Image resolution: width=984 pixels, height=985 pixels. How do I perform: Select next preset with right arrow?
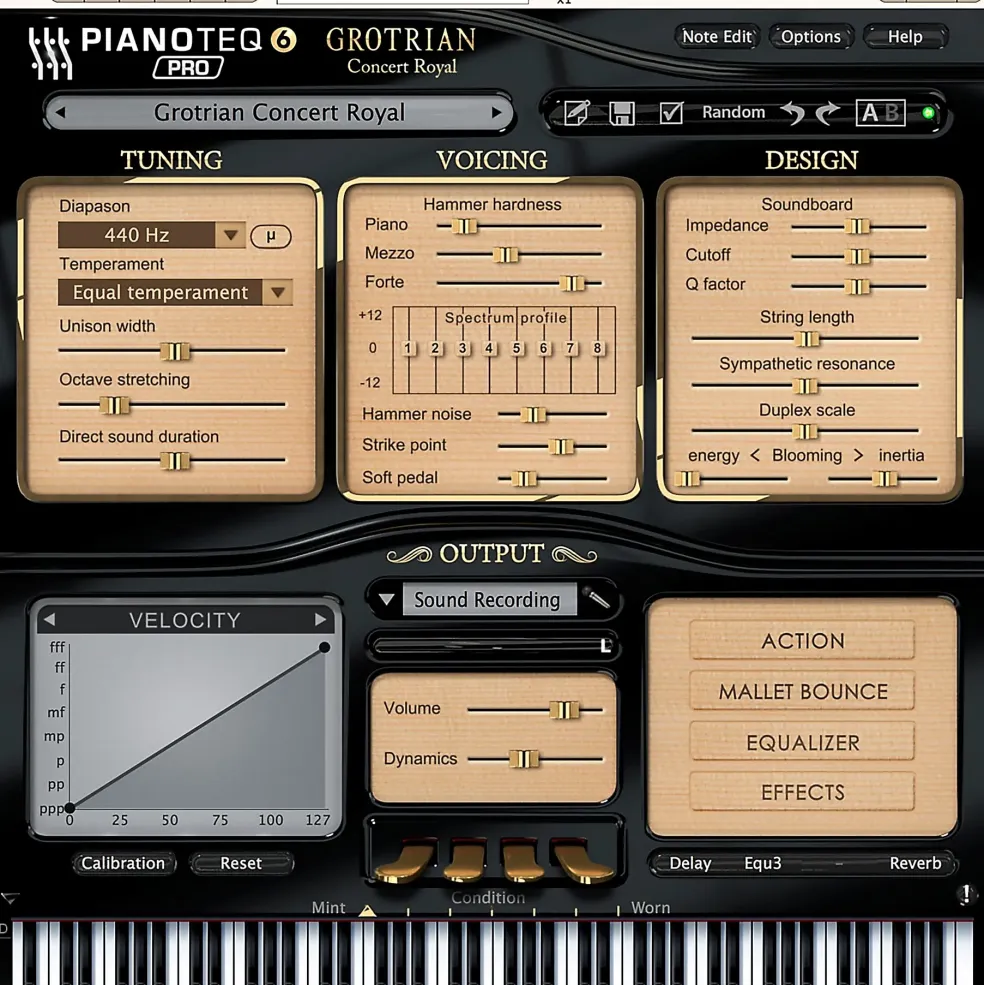coord(496,113)
